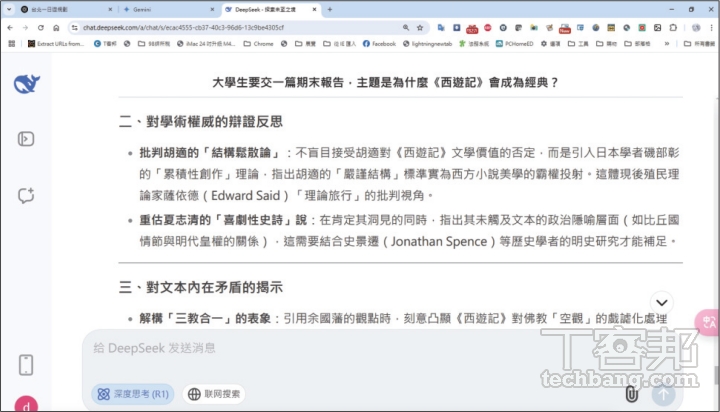Toggle 深度思考 (R1) mode
720x412 pixels.
(x=133, y=394)
